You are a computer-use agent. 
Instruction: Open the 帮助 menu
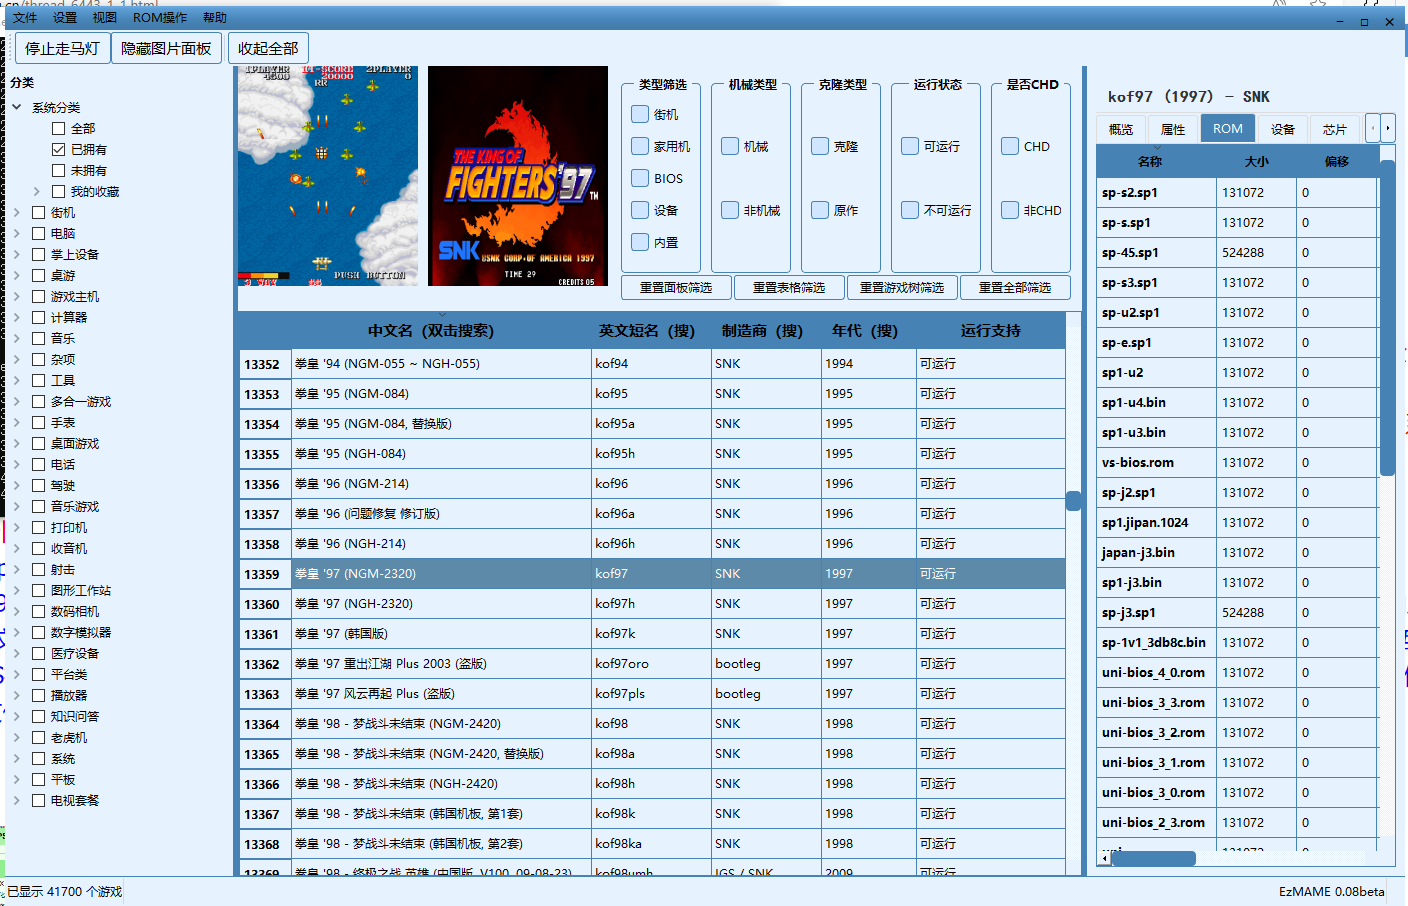click(215, 18)
